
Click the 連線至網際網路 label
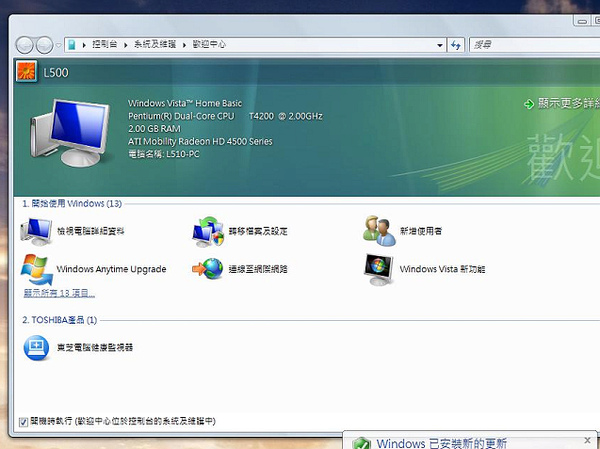258,269
